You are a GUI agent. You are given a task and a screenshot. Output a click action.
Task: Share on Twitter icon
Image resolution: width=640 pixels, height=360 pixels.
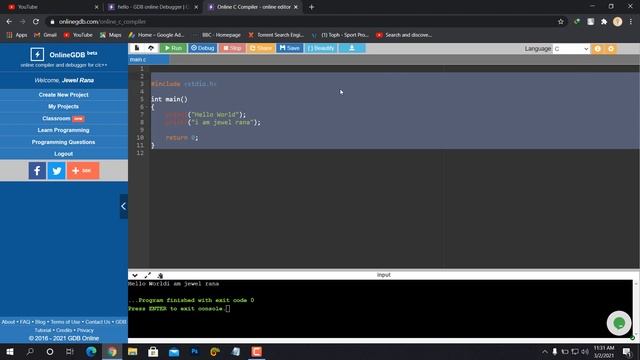(x=56, y=171)
